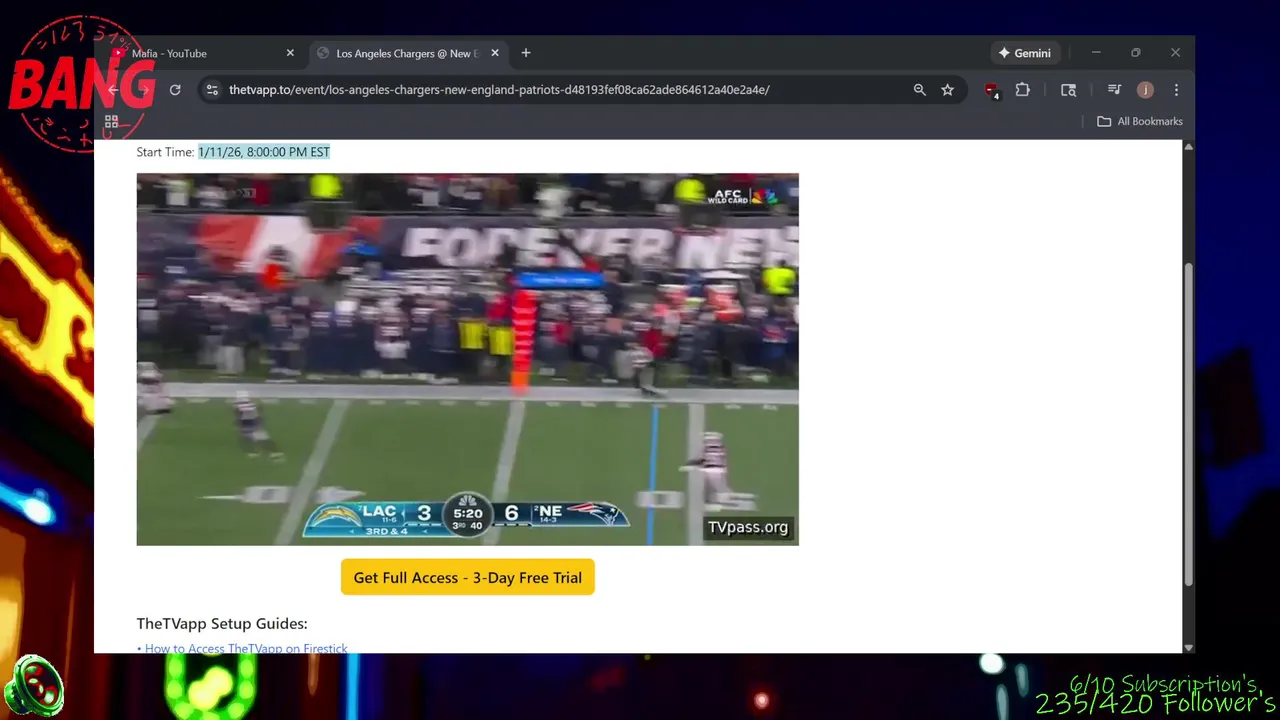
Task: Click the scrollbar down arrow
Action: (x=1188, y=647)
